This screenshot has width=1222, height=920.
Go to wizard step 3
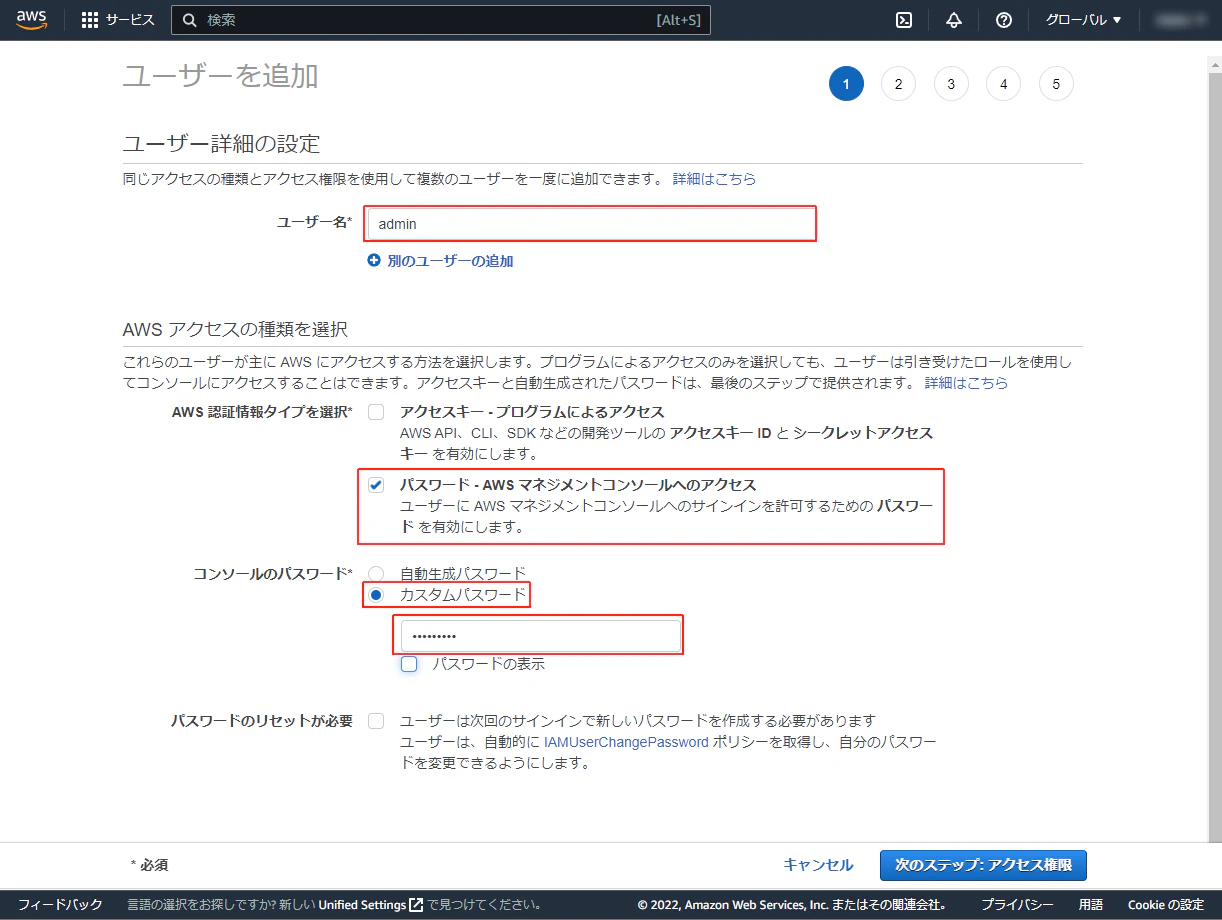(x=951, y=84)
